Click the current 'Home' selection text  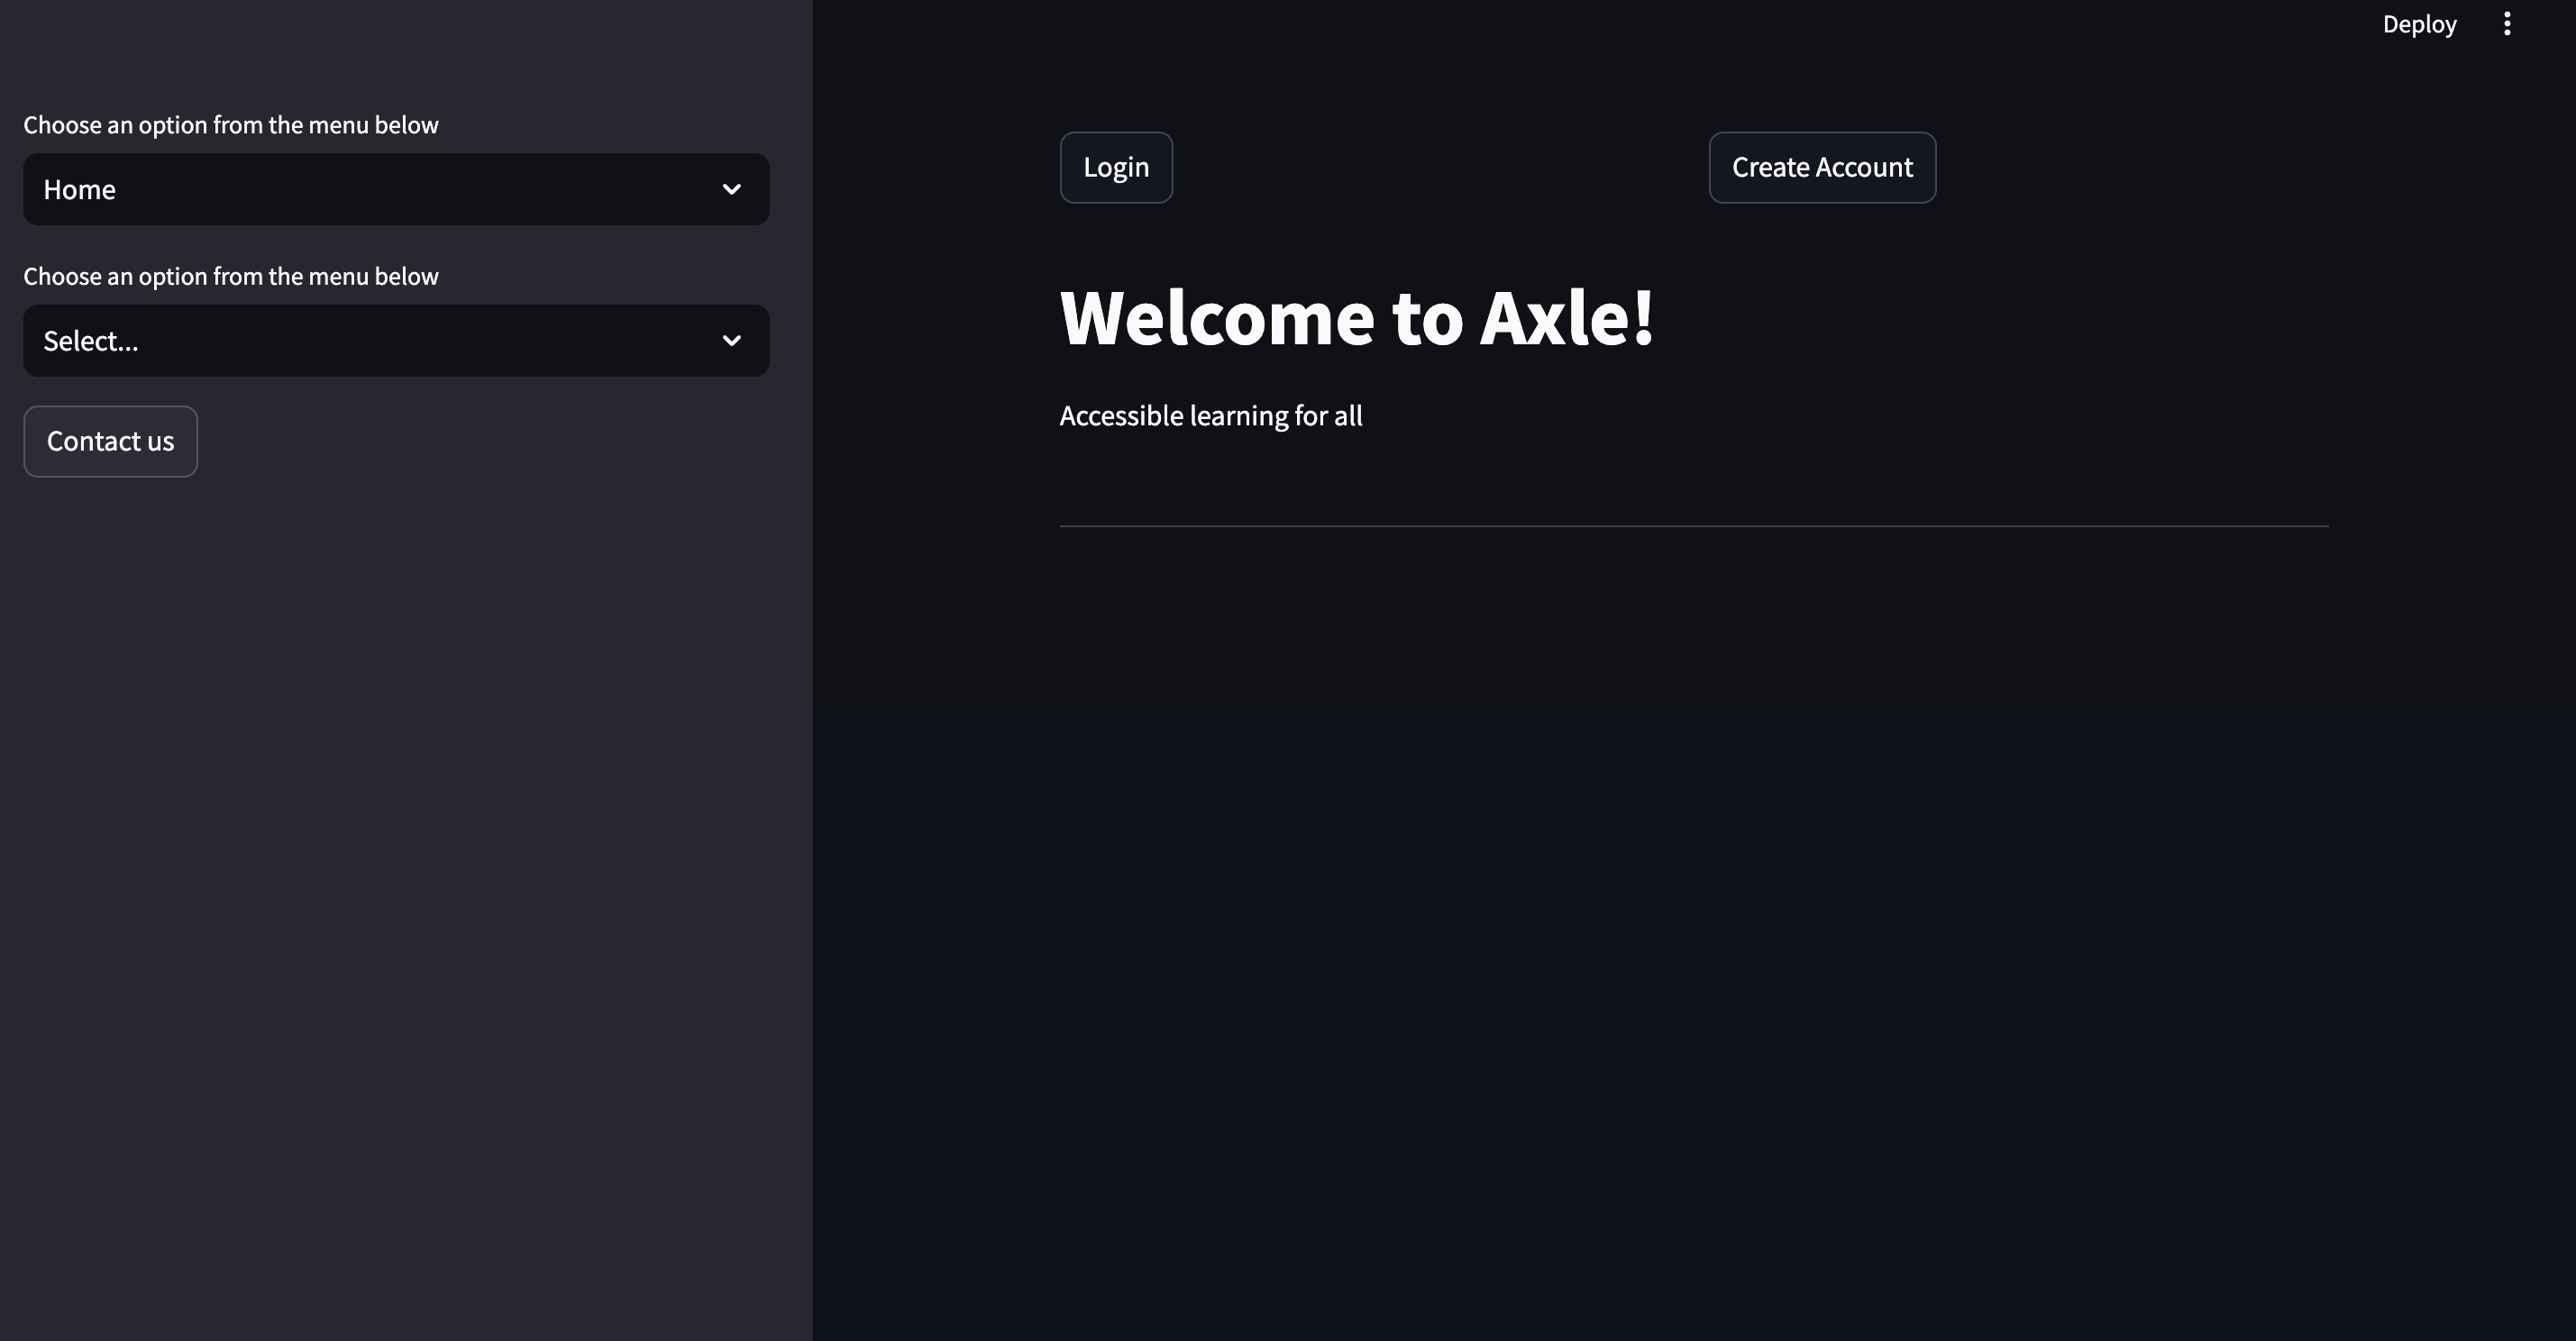coord(79,189)
